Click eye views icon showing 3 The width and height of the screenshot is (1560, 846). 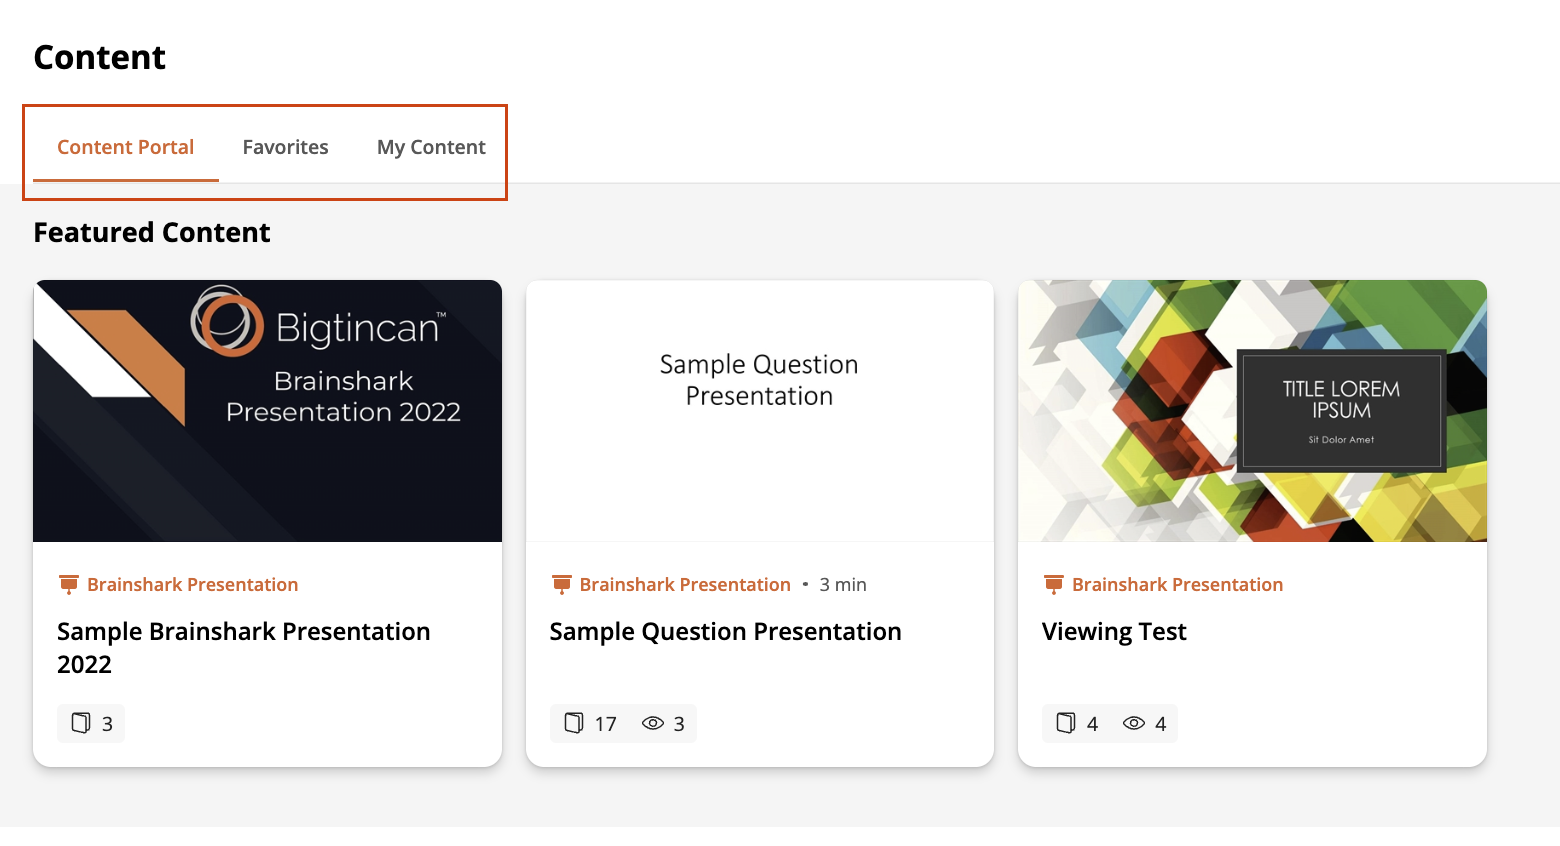[x=653, y=723]
